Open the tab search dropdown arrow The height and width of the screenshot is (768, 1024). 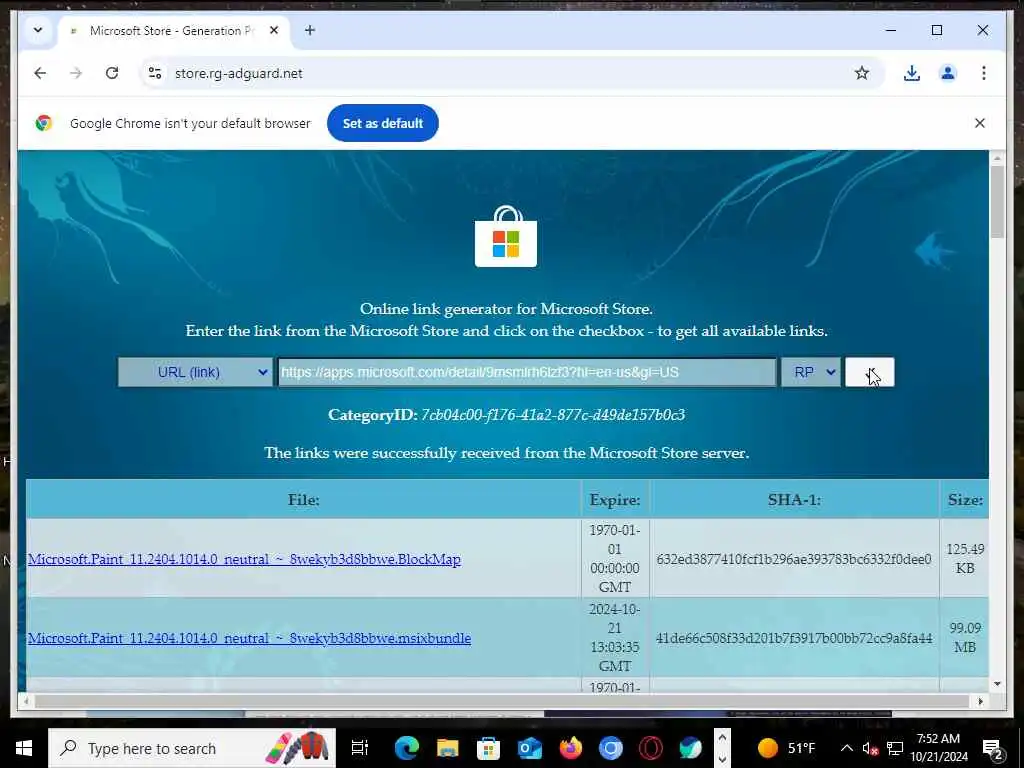(38, 30)
